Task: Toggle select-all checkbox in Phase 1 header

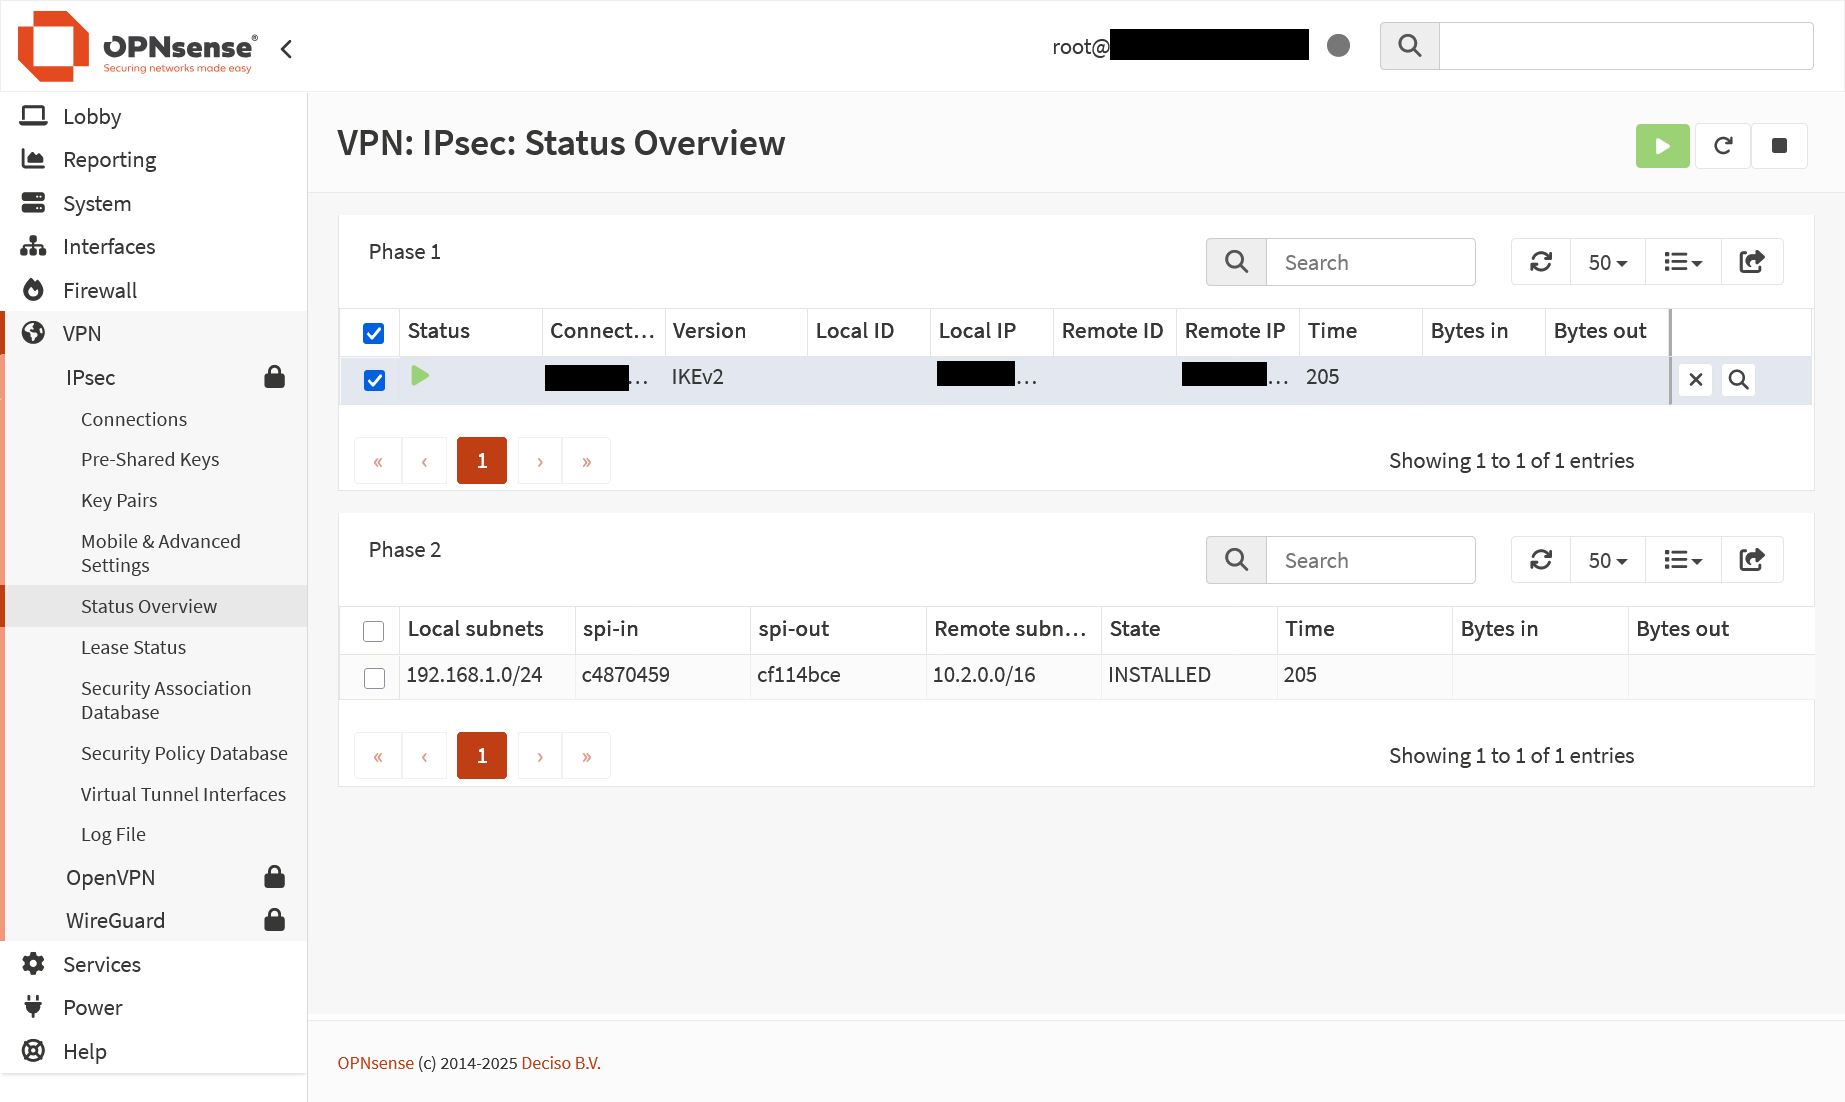Action: coord(373,333)
